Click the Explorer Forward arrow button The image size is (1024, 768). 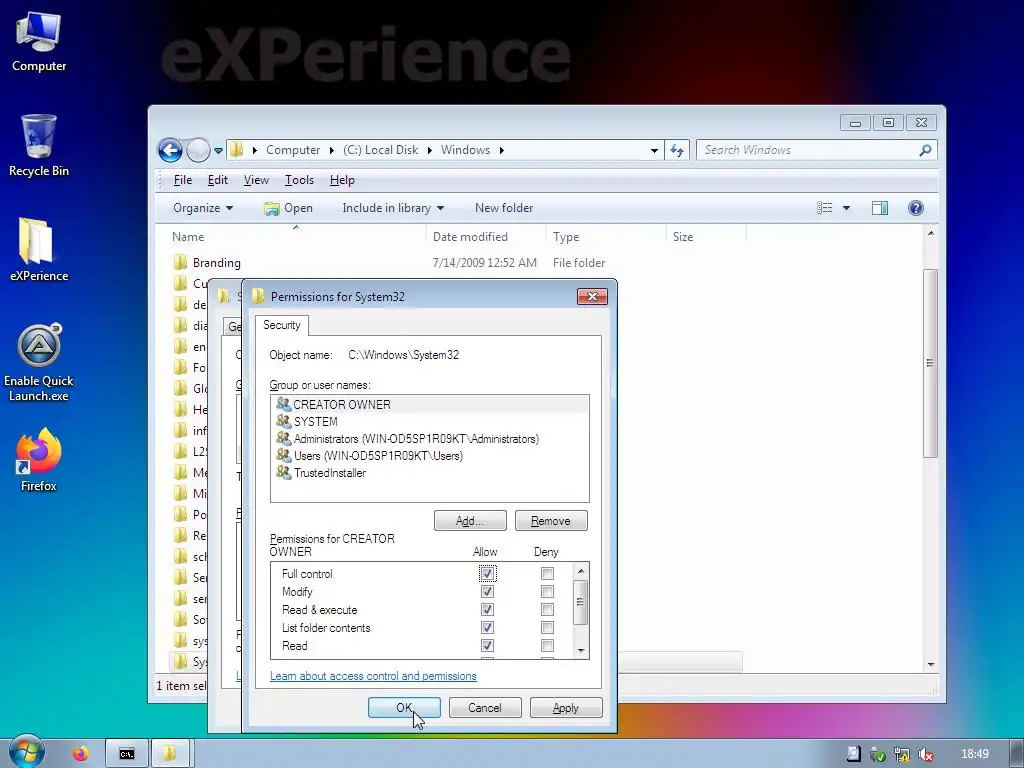198,150
